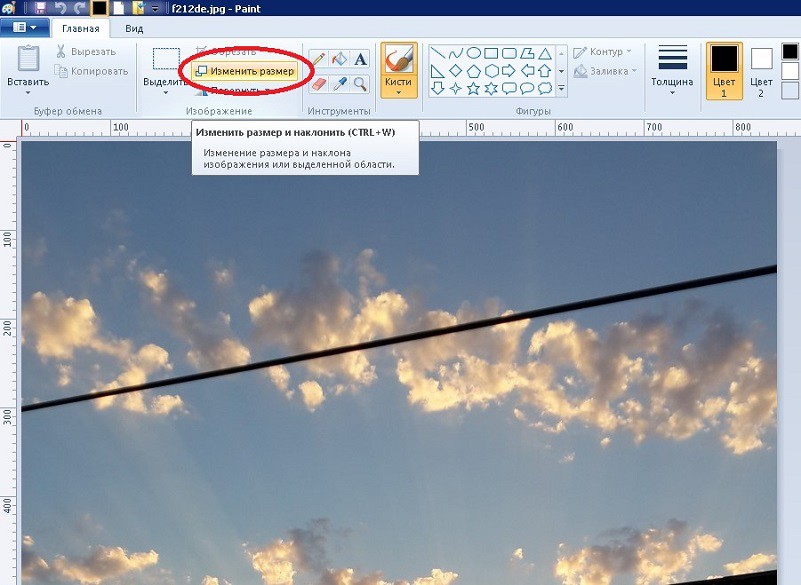Viewport: 801px width, 585px height.
Task: Open the Кисти brushes dropdown
Action: point(399,92)
